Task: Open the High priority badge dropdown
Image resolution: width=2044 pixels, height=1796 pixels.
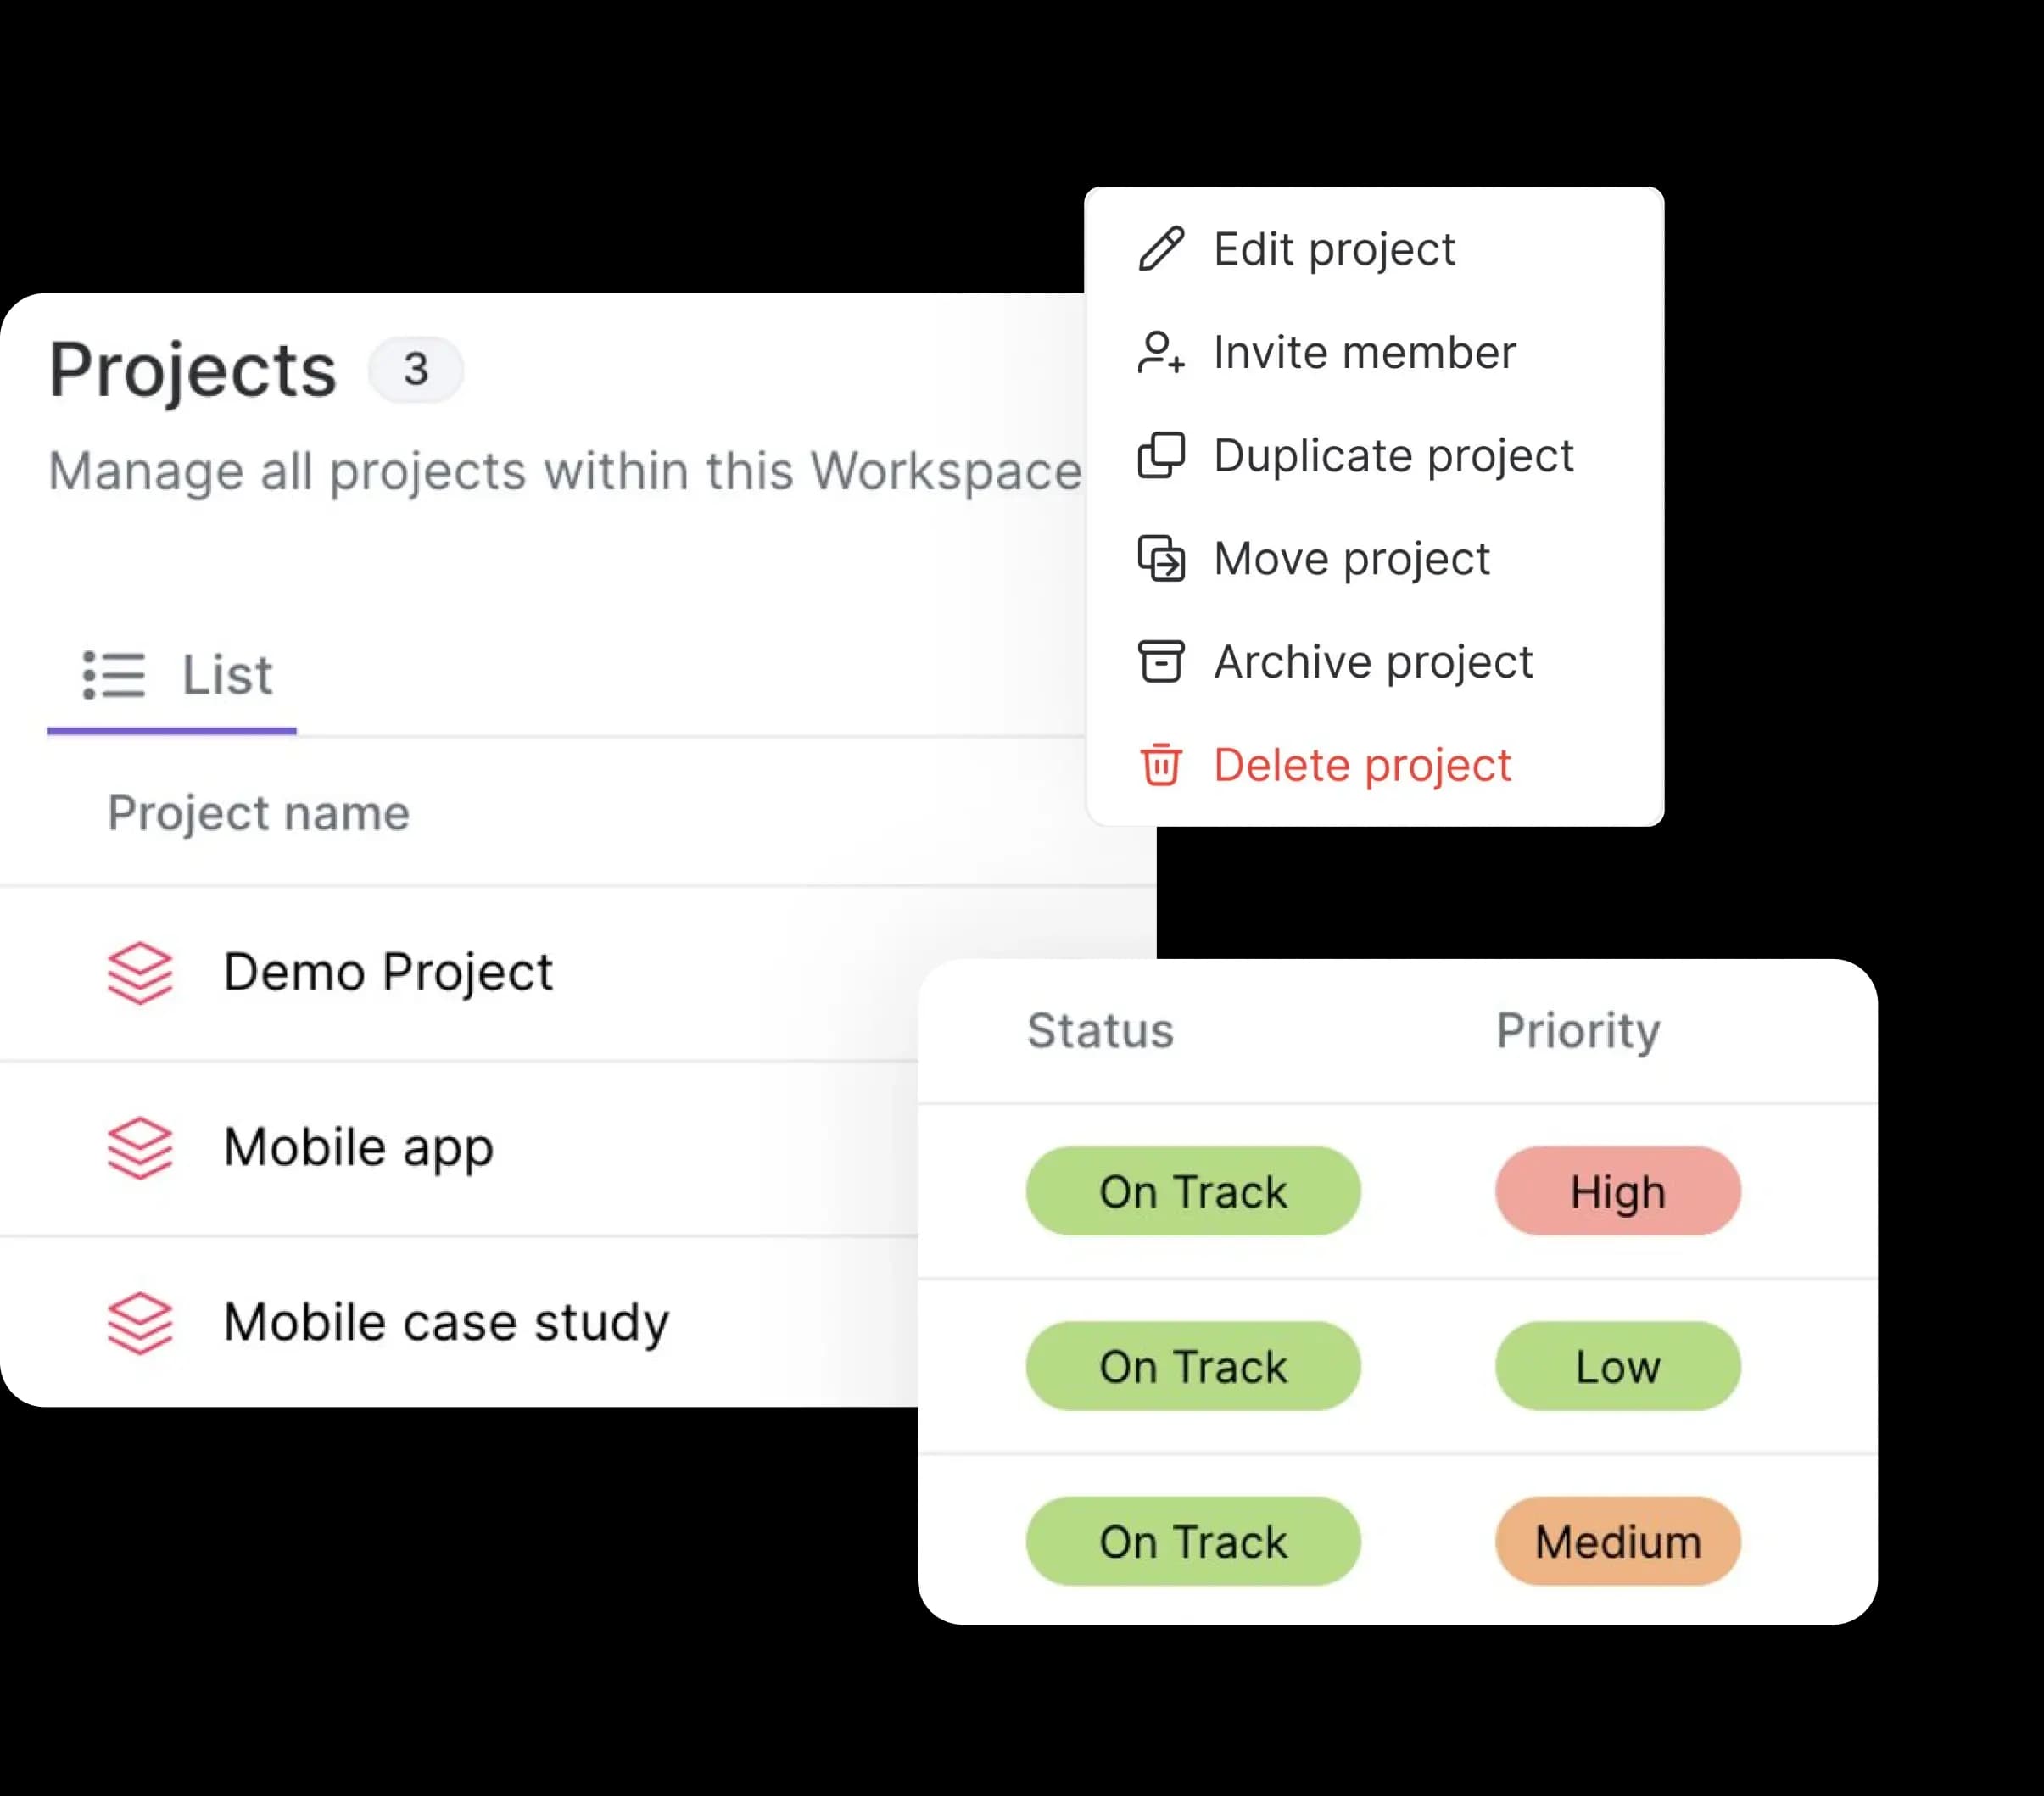Action: (x=1617, y=1191)
